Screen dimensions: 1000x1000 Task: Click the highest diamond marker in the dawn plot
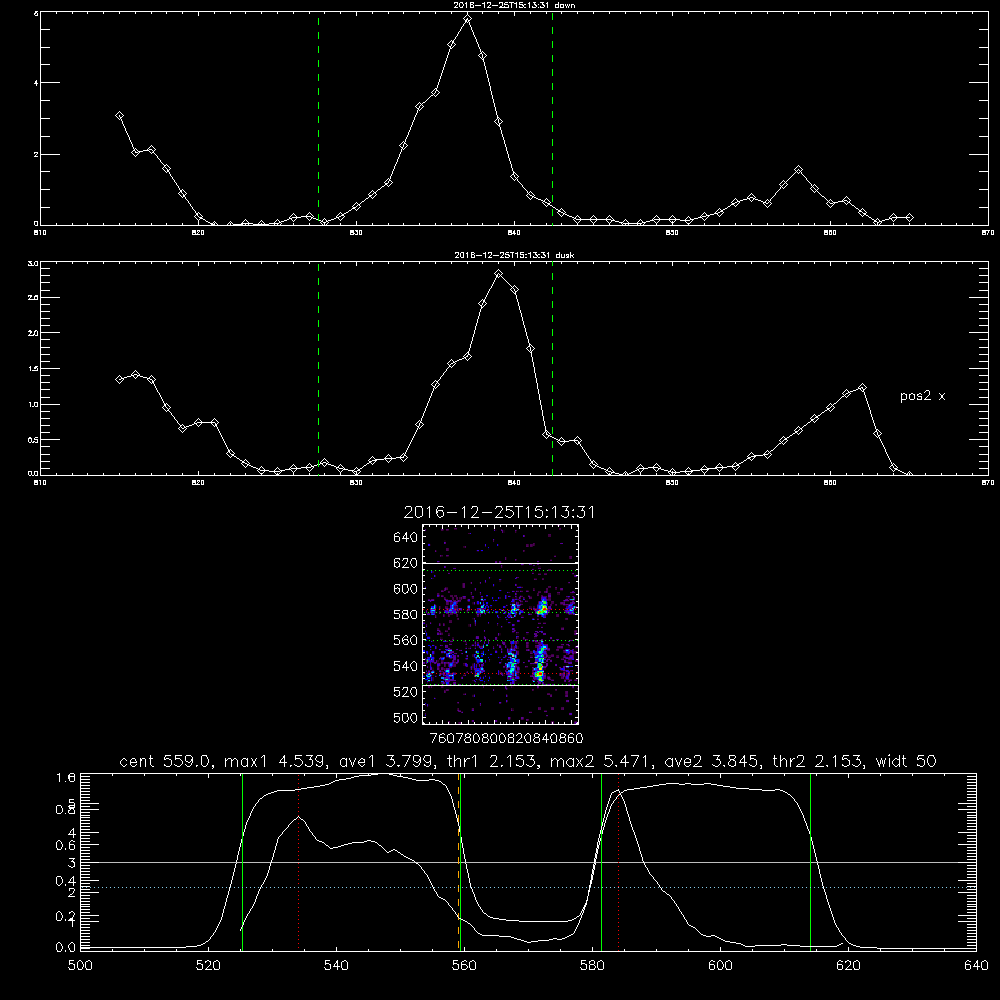click(x=467, y=19)
